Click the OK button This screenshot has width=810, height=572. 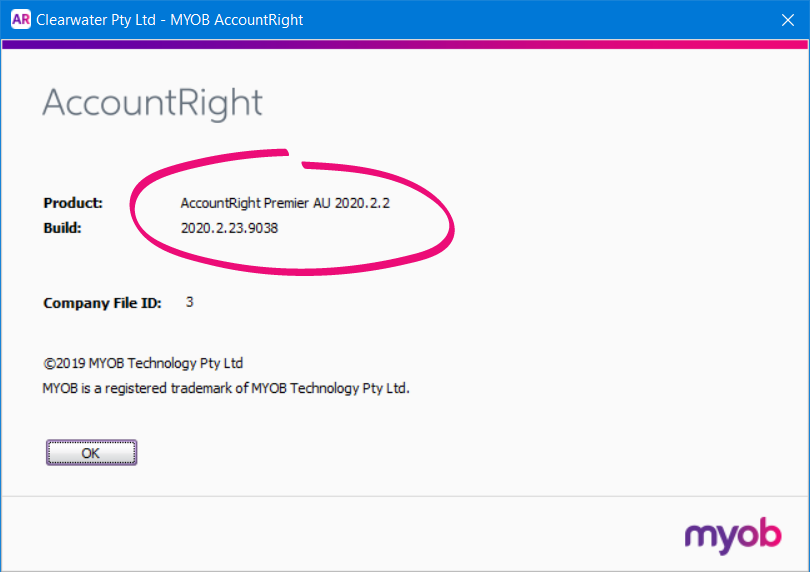click(91, 453)
